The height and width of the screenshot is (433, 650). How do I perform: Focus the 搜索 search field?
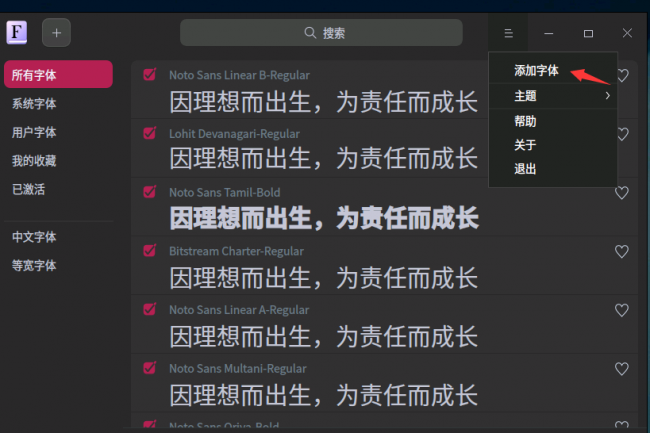tap(321, 33)
